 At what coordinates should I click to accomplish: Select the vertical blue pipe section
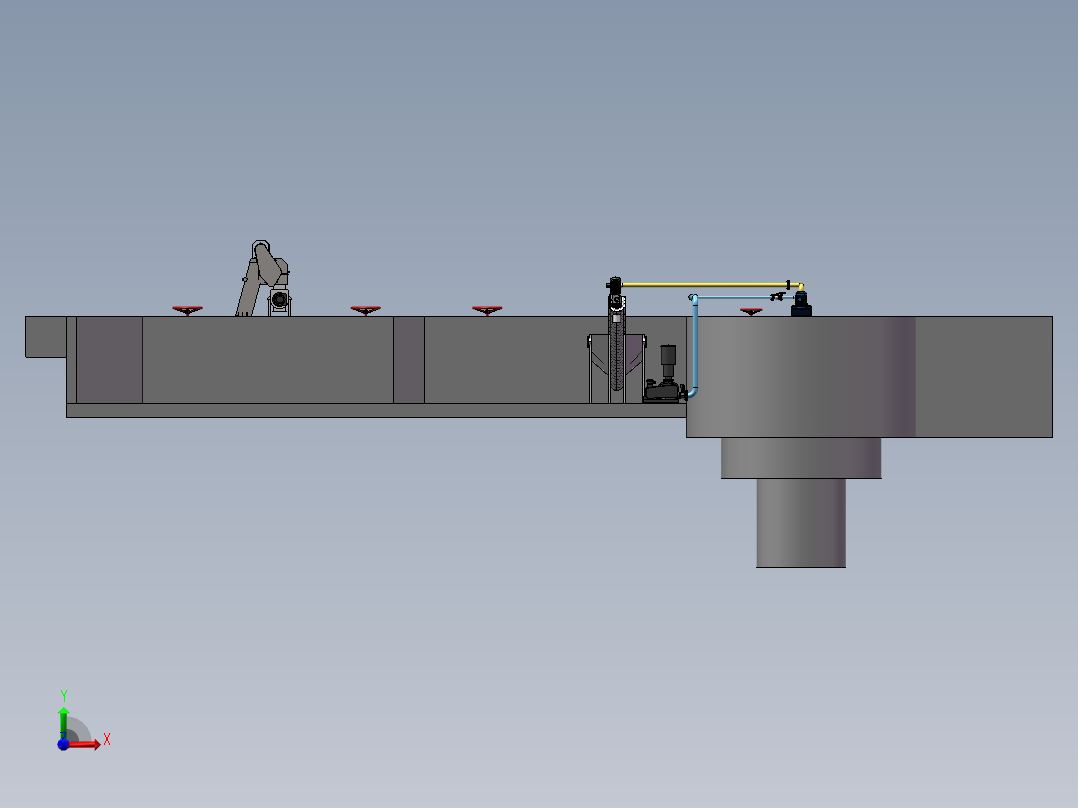tap(695, 347)
